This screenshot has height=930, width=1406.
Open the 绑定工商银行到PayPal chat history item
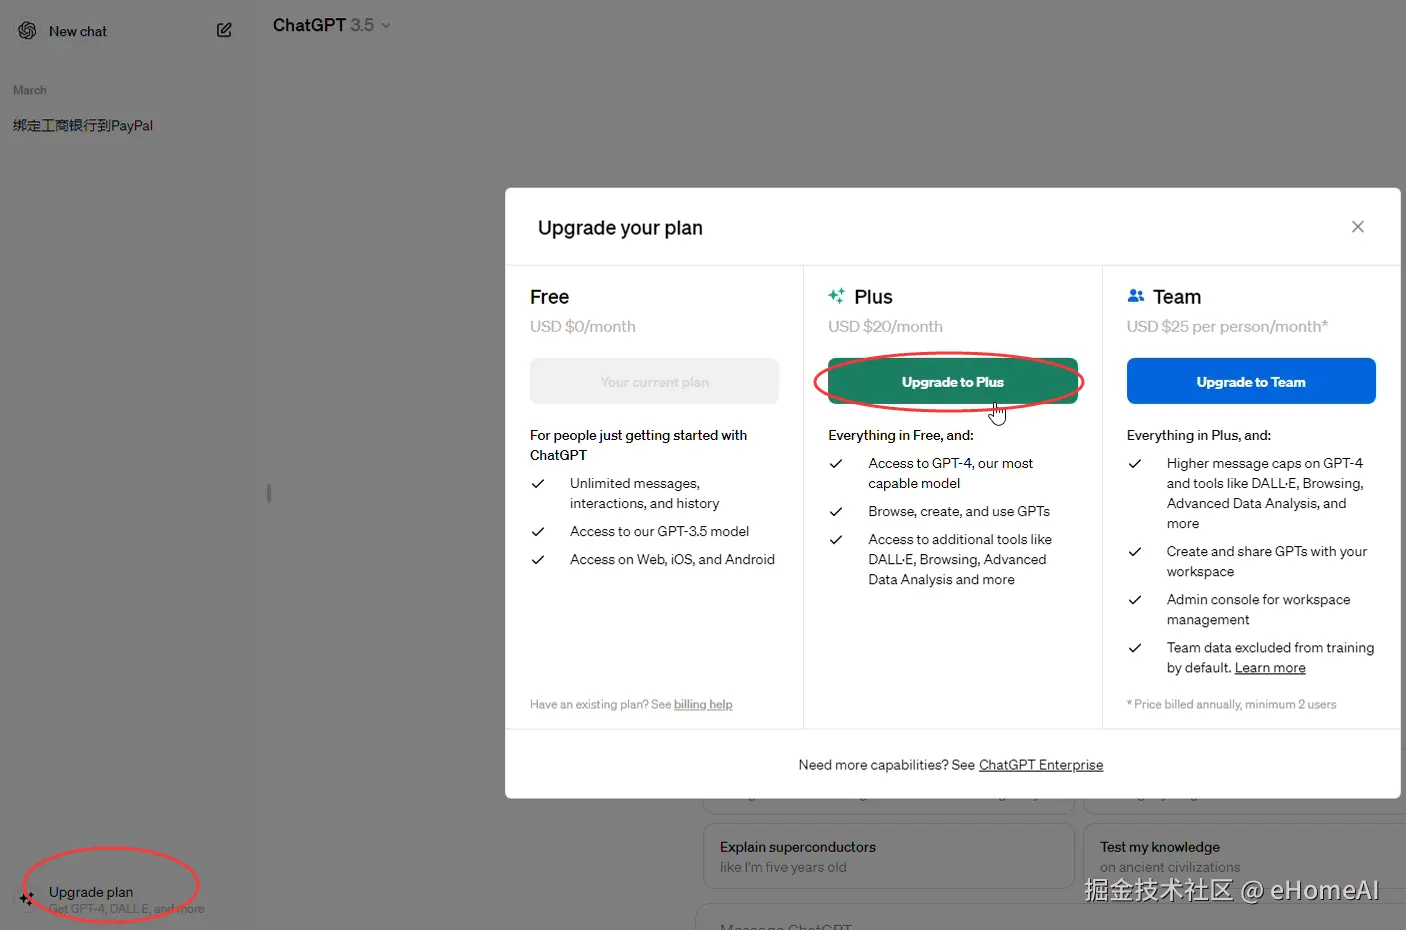click(83, 126)
